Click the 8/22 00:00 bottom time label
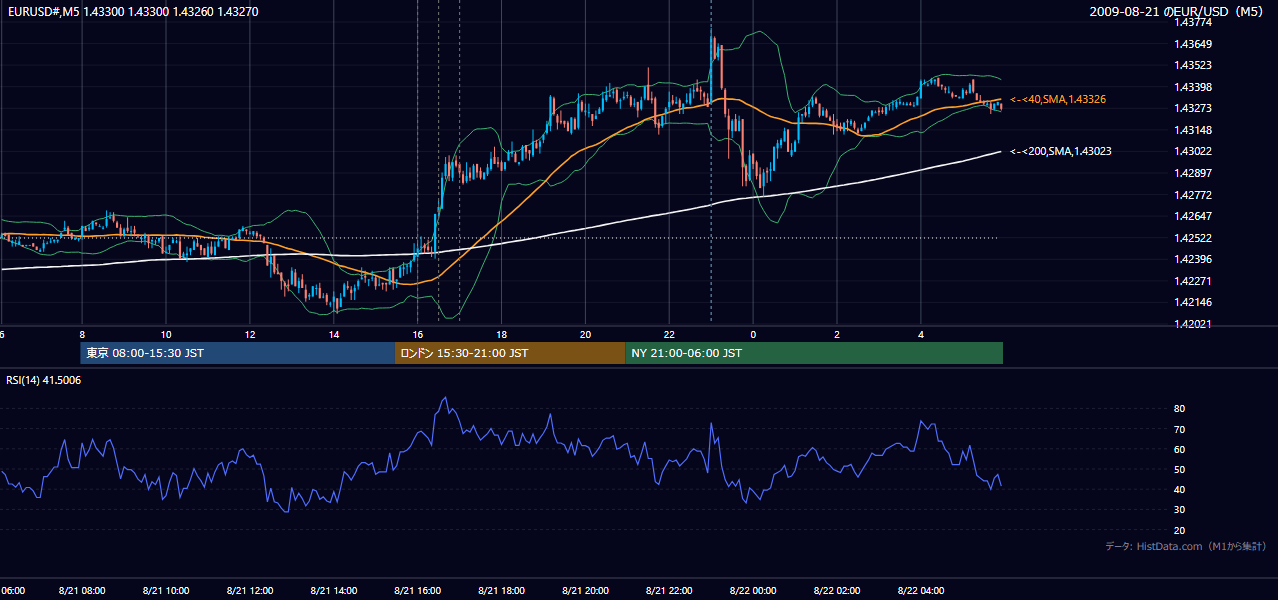This screenshot has height=600, width=1278. (753, 591)
